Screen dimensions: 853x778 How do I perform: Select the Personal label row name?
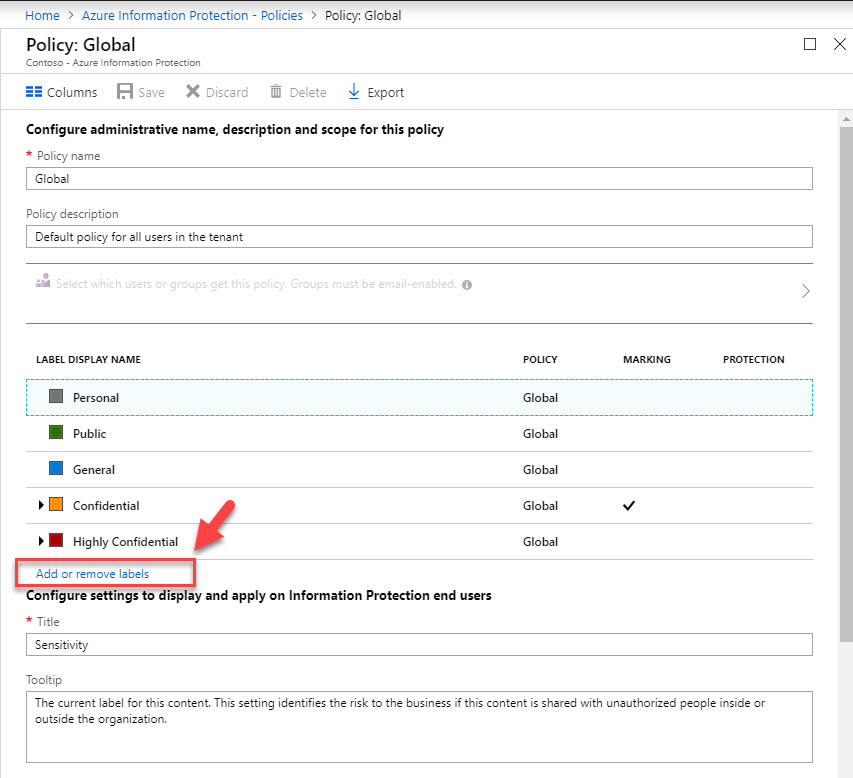click(96, 398)
